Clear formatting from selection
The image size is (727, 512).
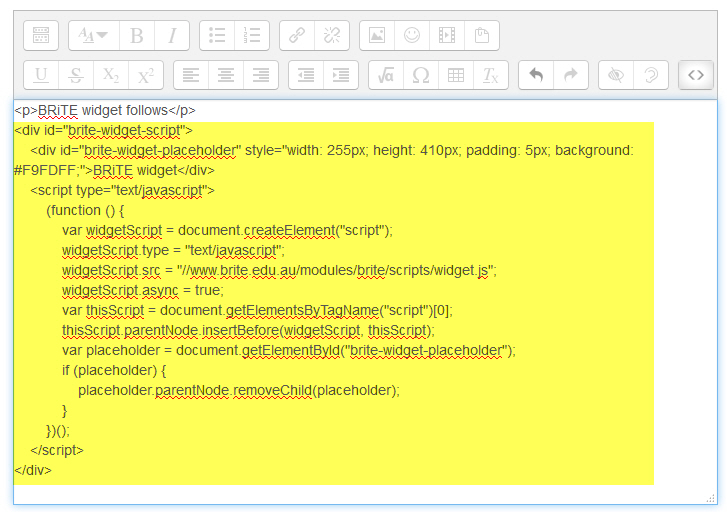491,75
